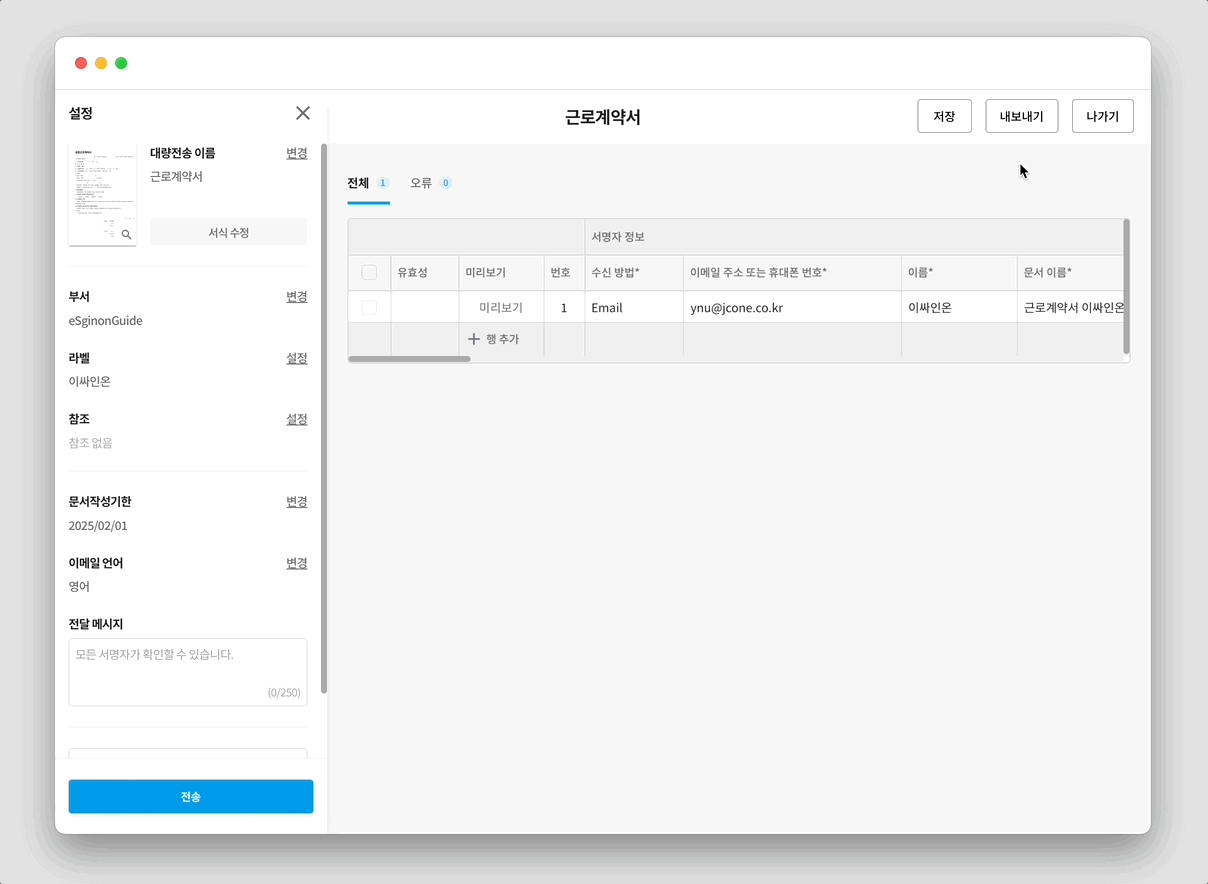
Task: Click the 번호 column header
Action: pyautogui.click(x=564, y=272)
